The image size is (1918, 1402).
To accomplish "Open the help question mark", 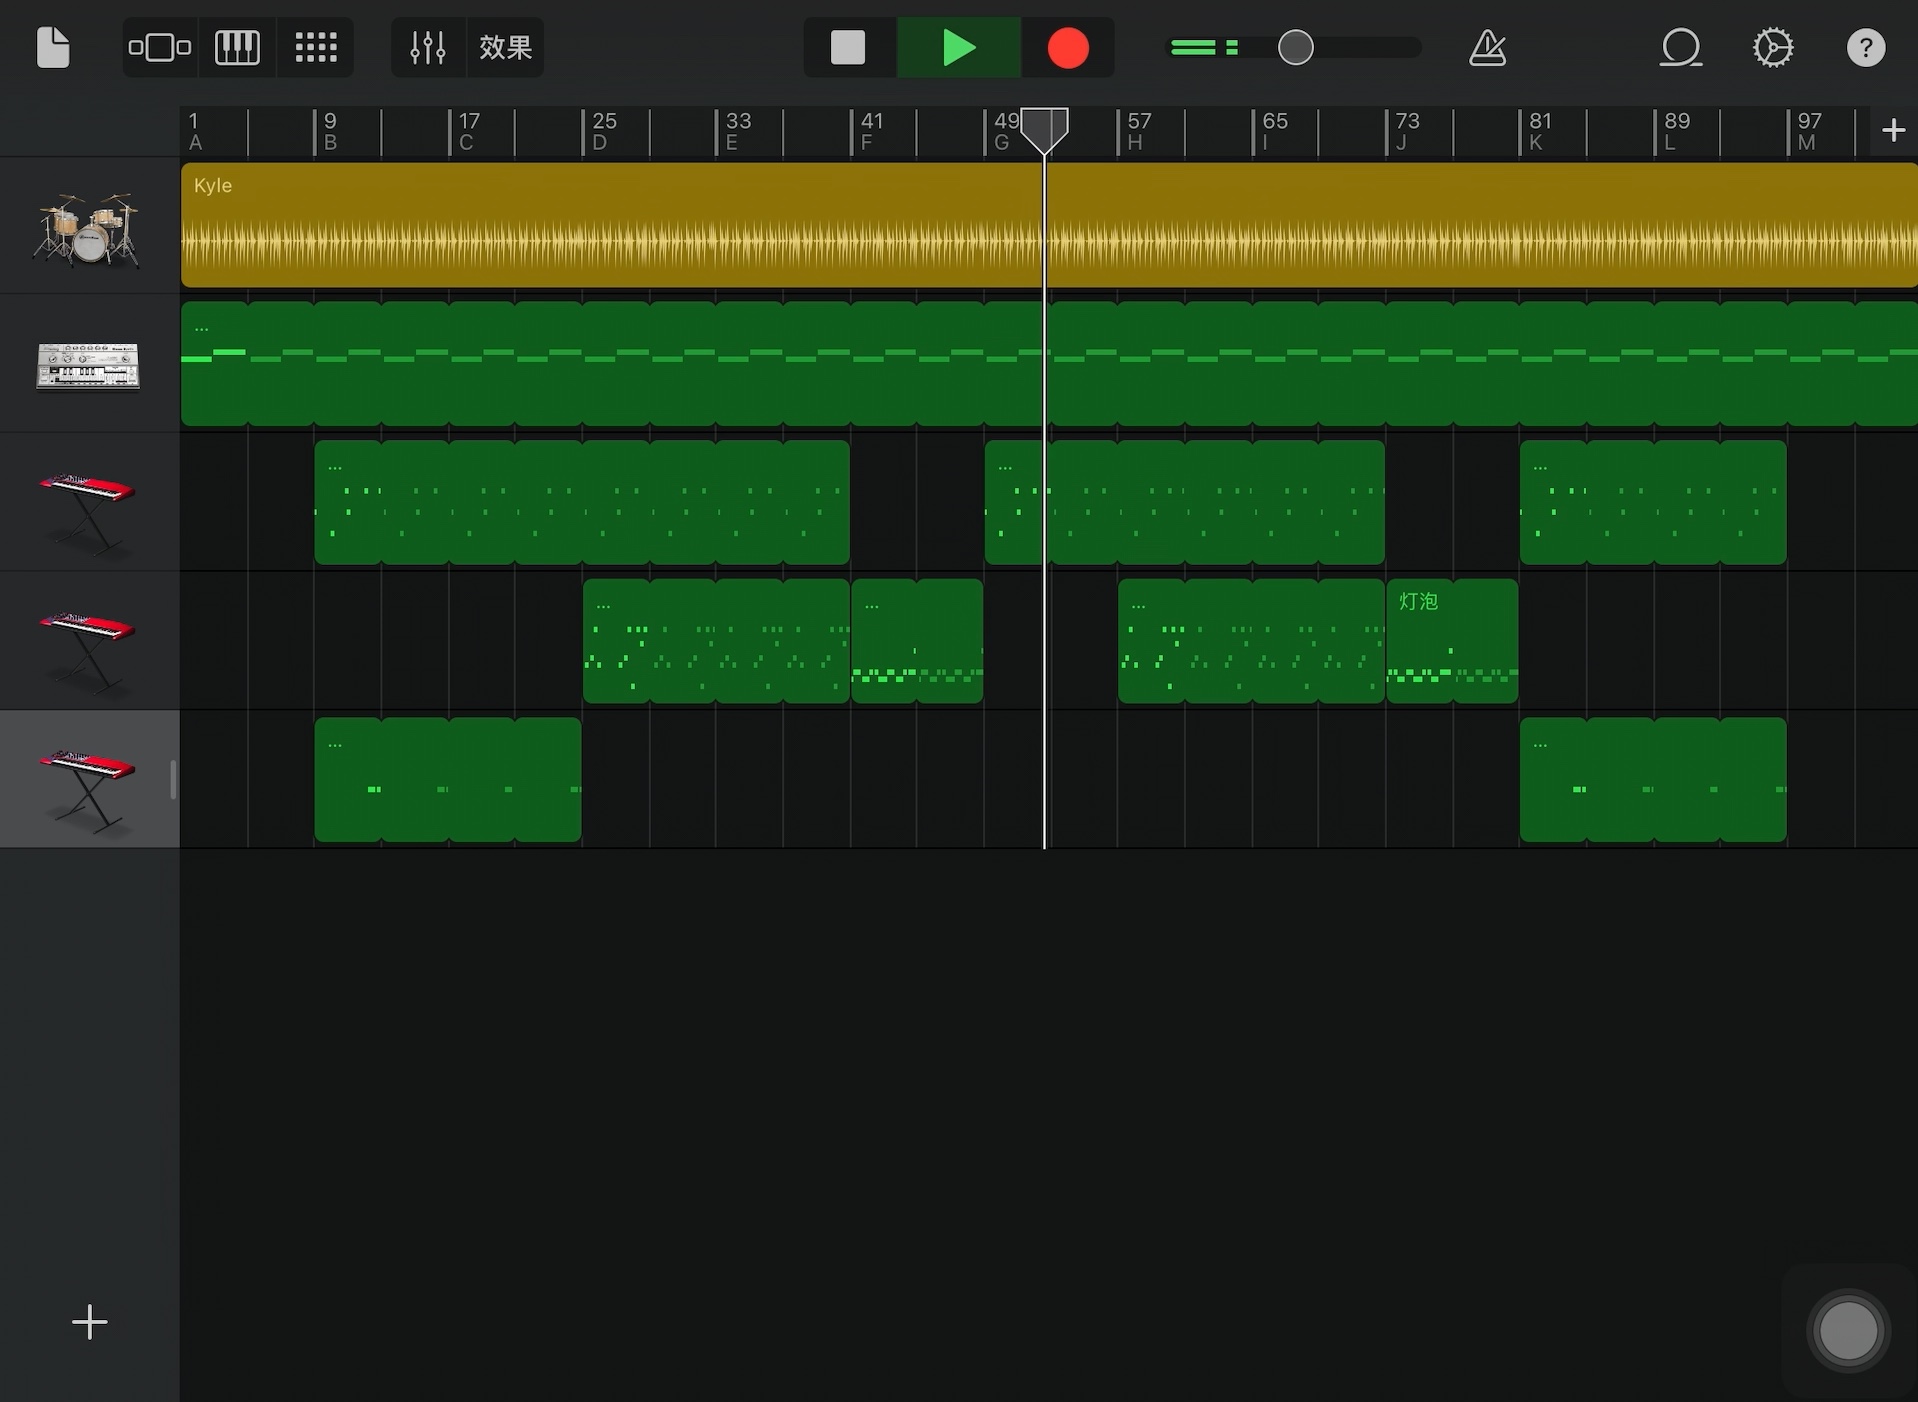I will 1865,47.
